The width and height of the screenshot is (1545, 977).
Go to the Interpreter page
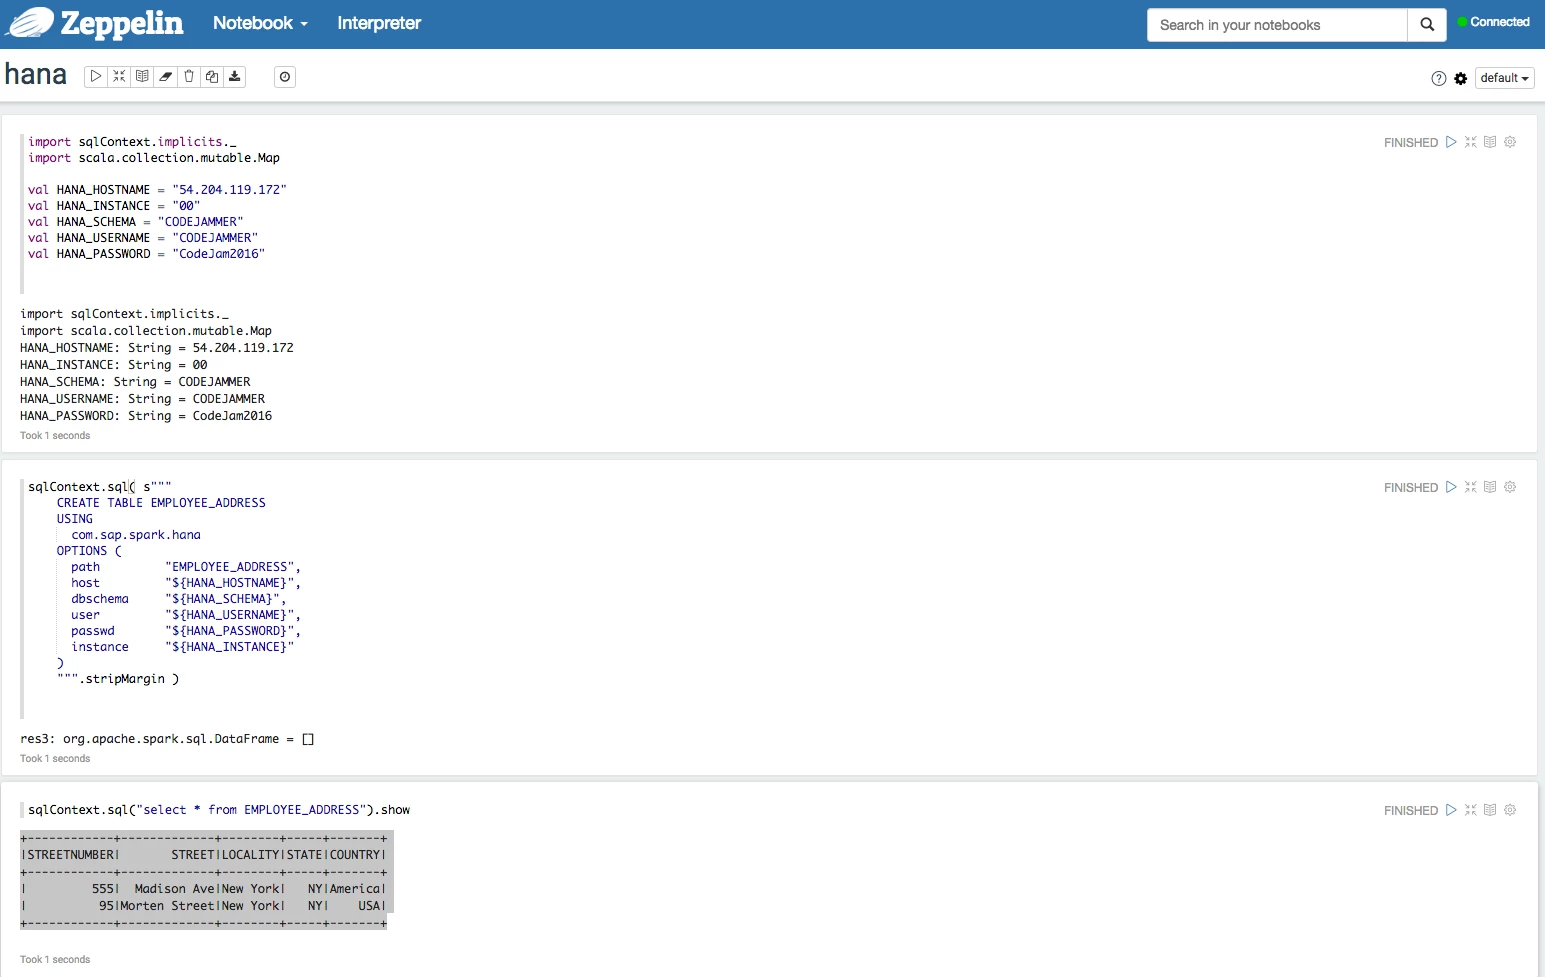(x=379, y=23)
